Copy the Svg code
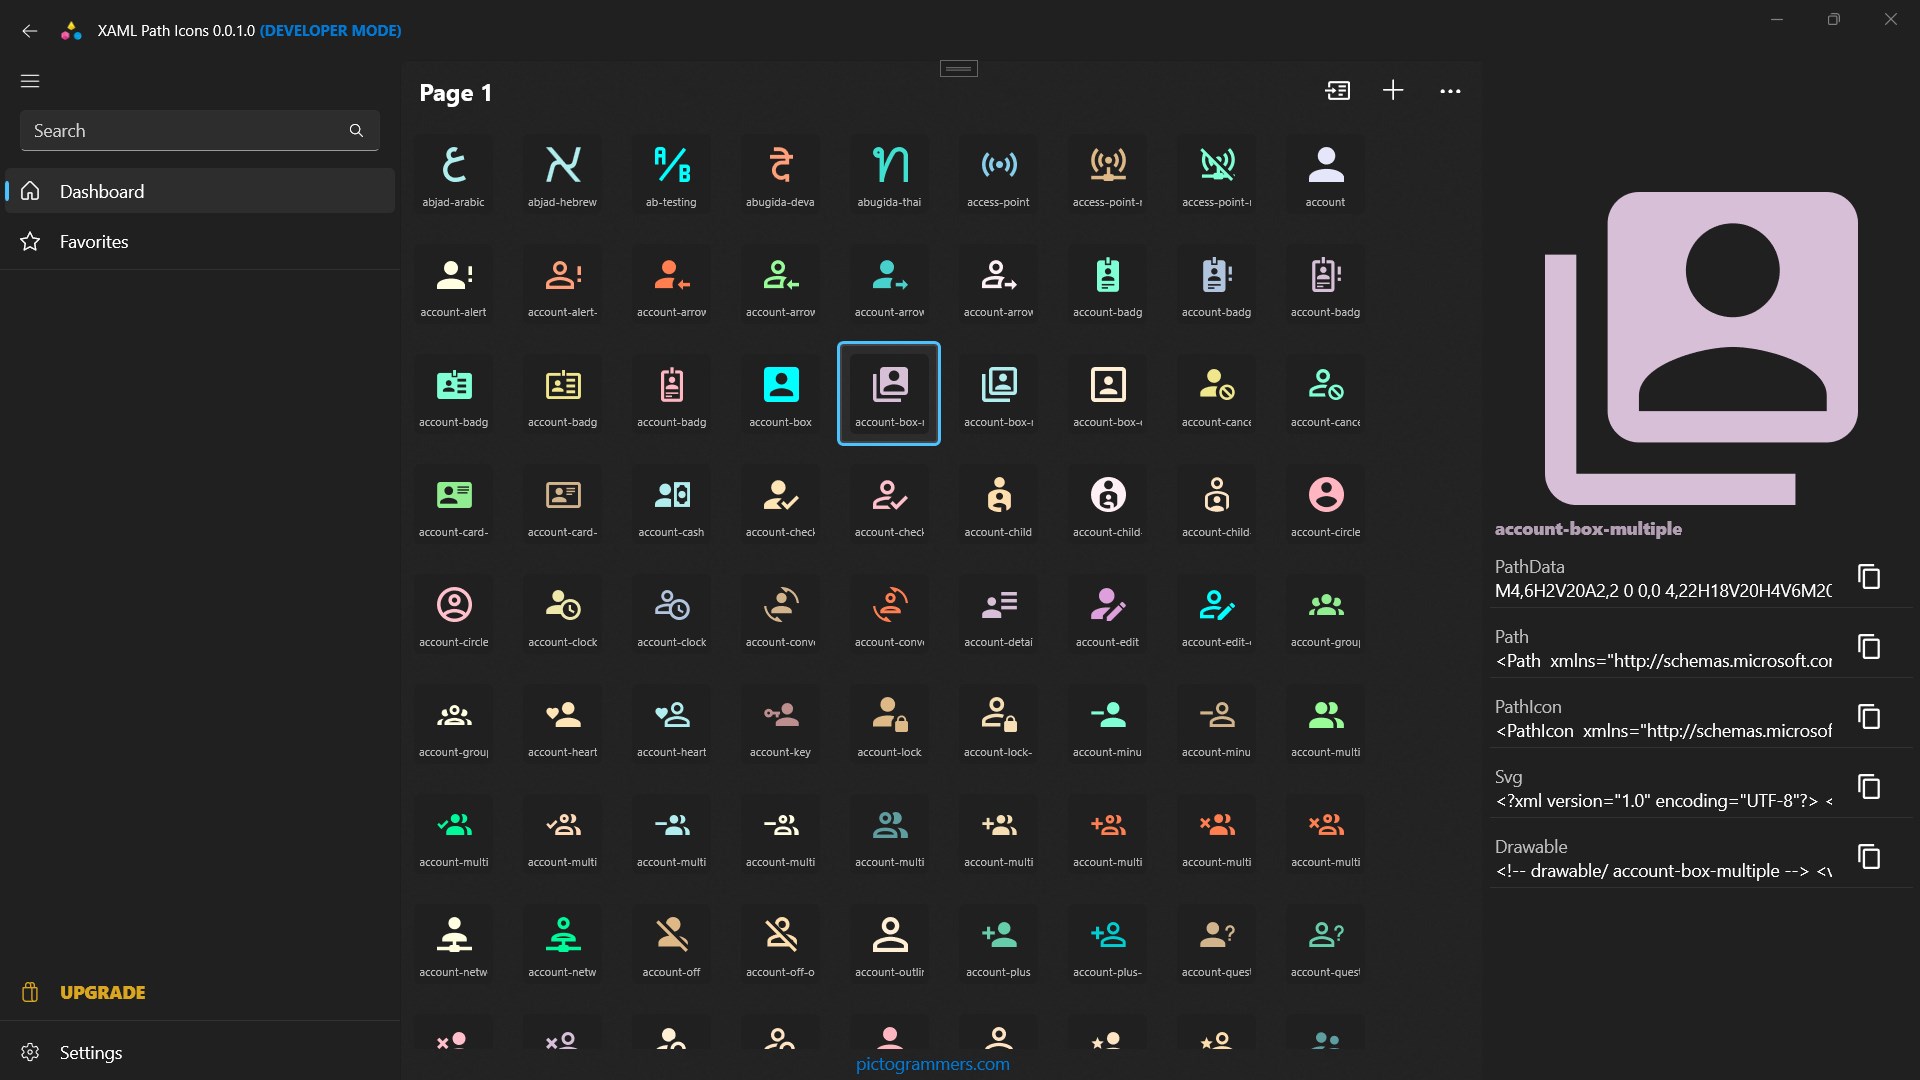The width and height of the screenshot is (1920, 1080). 1868,787
